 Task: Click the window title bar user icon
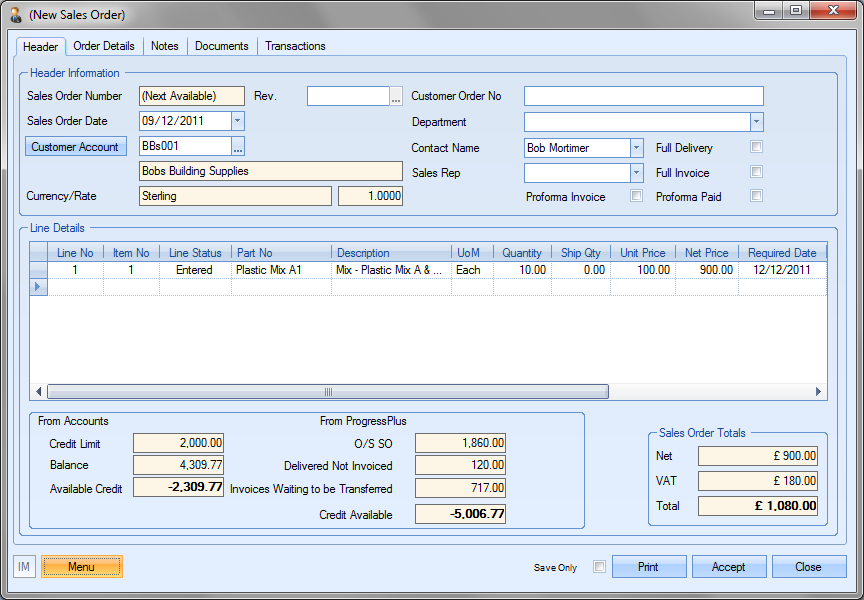coord(15,14)
